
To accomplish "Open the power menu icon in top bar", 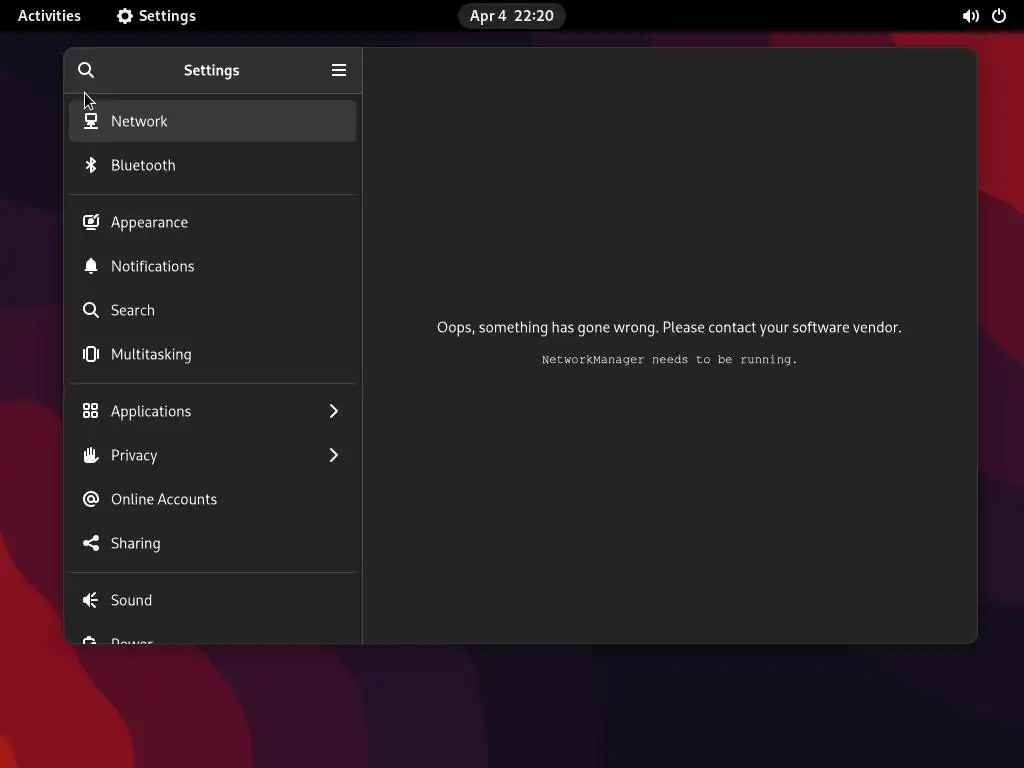I will 999,16.
